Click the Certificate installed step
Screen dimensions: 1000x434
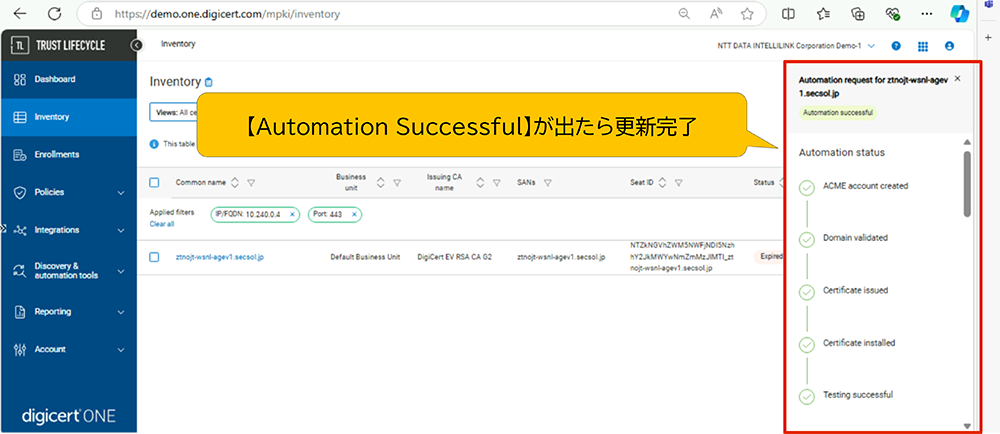point(859,343)
